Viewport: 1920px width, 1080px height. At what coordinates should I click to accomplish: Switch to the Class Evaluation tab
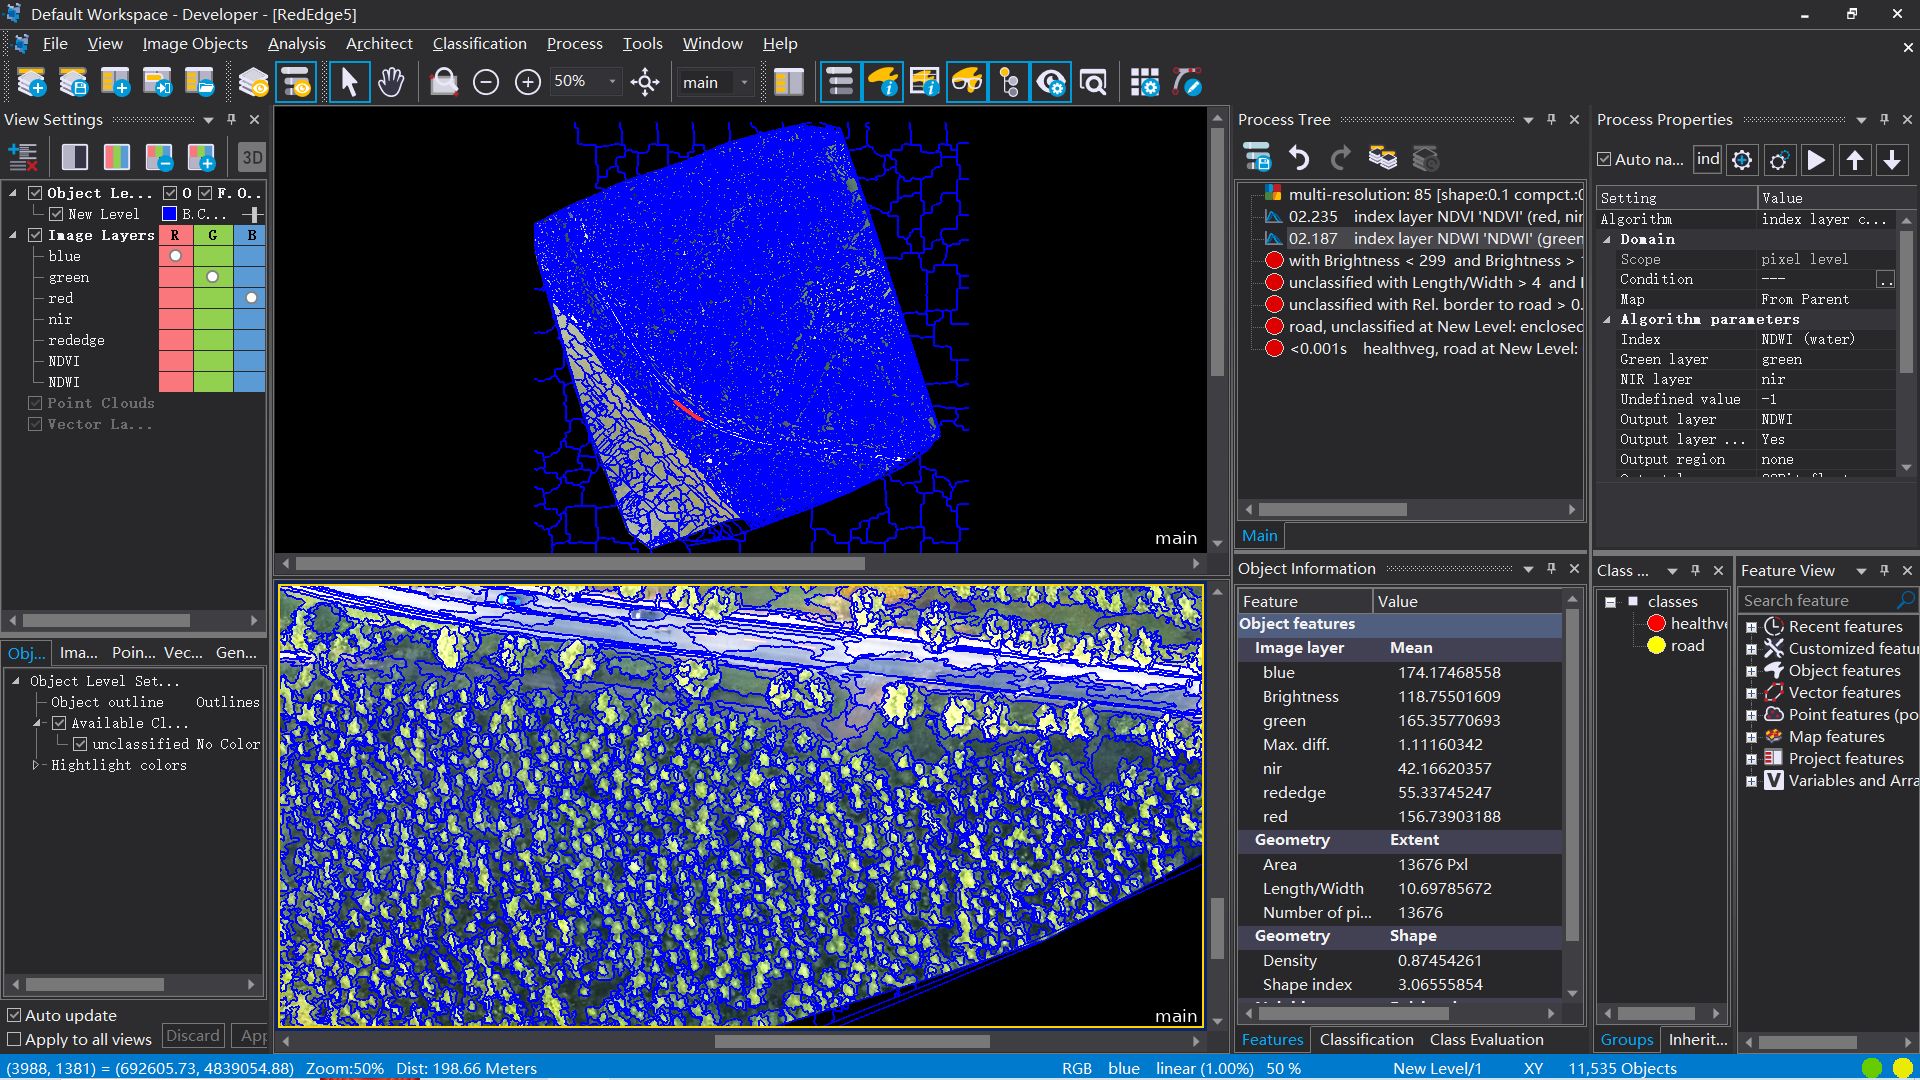(x=1486, y=1040)
